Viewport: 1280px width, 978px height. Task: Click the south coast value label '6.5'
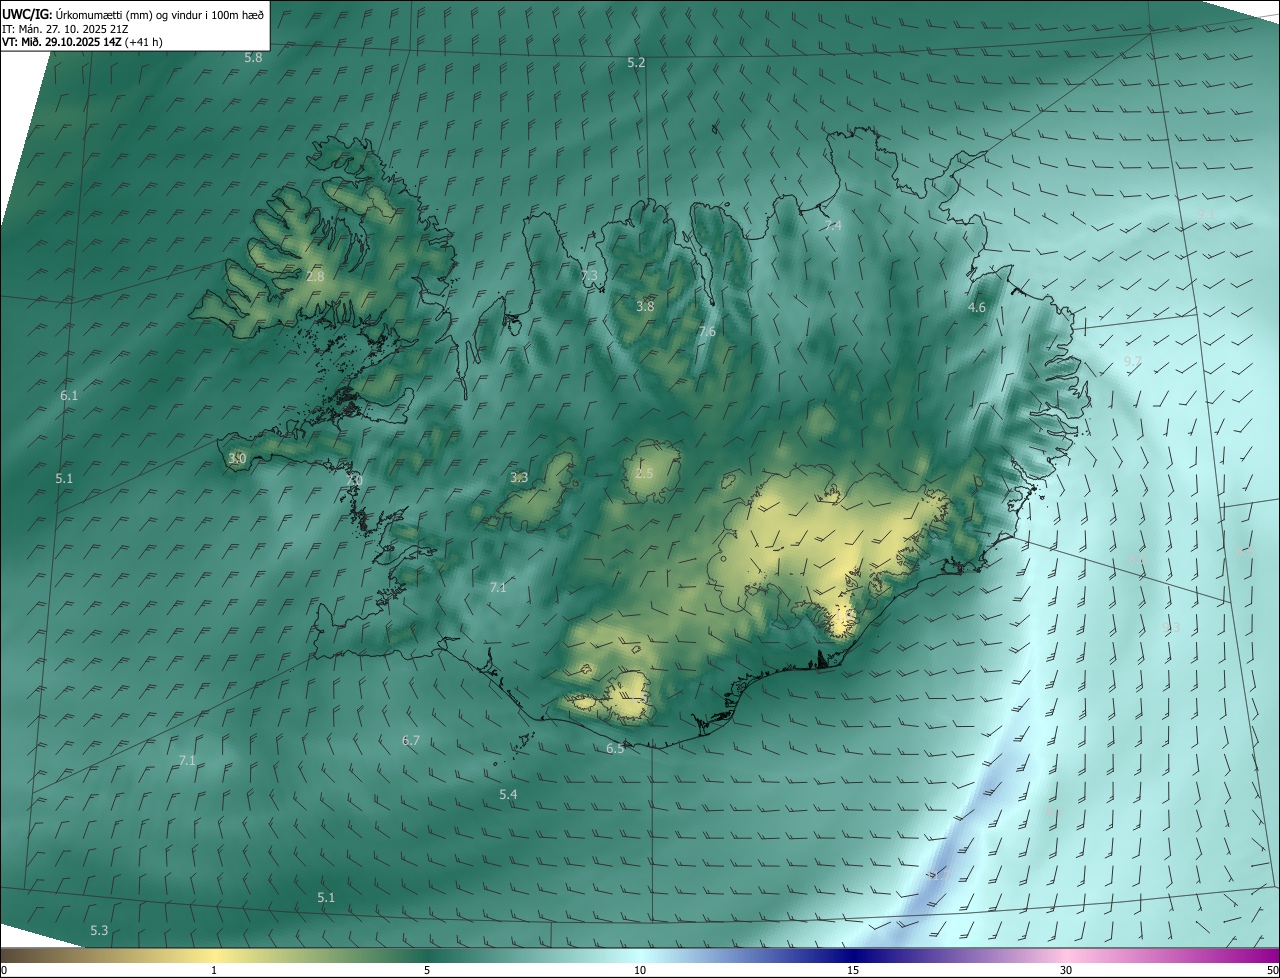tap(615, 749)
